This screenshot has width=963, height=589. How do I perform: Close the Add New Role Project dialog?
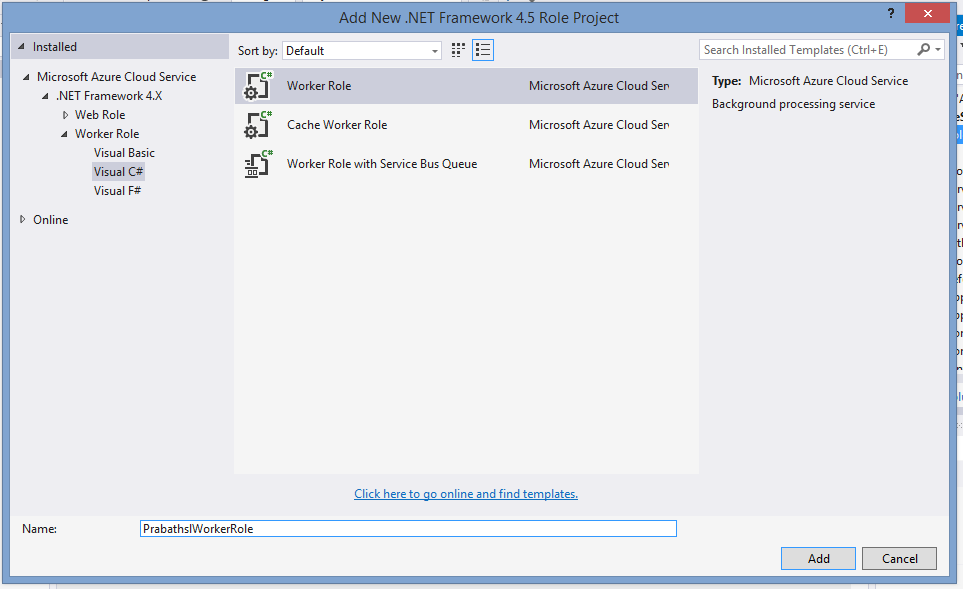pyautogui.click(x=927, y=13)
